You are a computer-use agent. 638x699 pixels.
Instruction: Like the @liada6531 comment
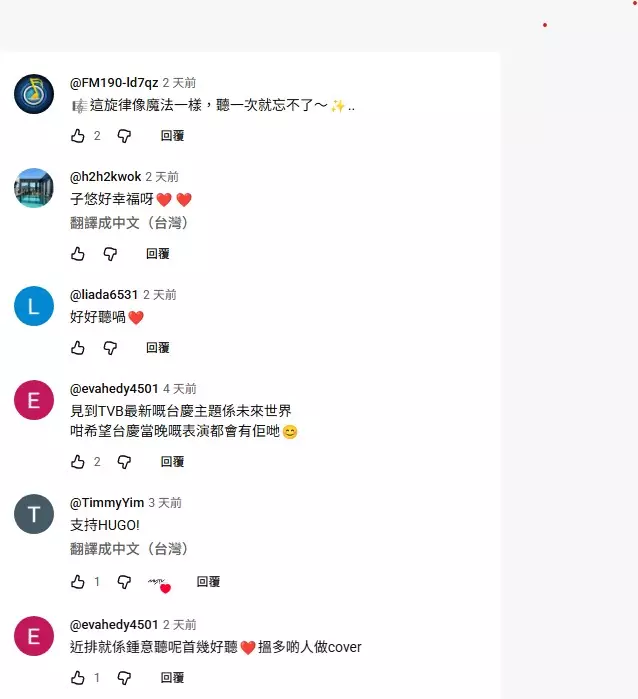pyautogui.click(x=78, y=348)
